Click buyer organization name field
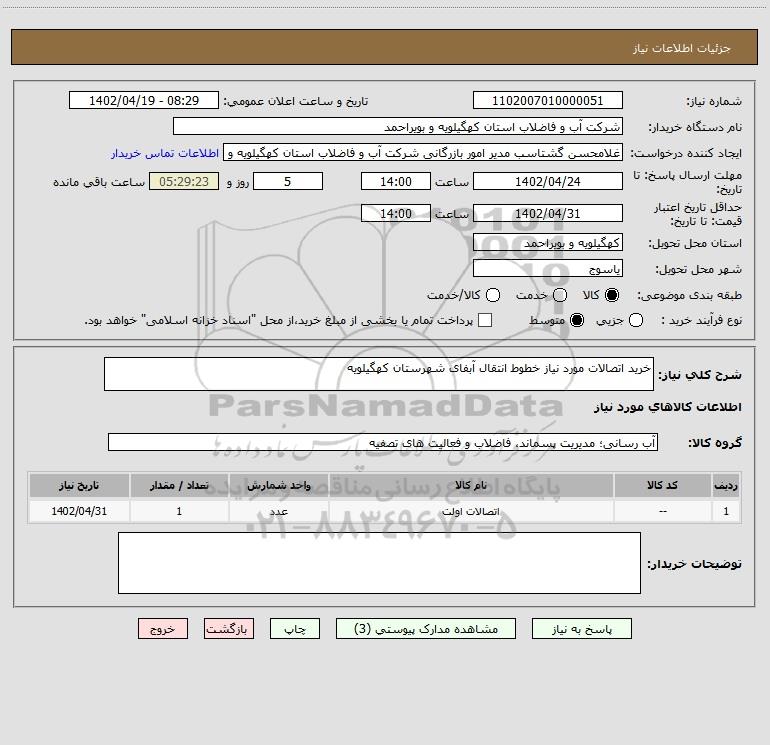 coord(398,127)
